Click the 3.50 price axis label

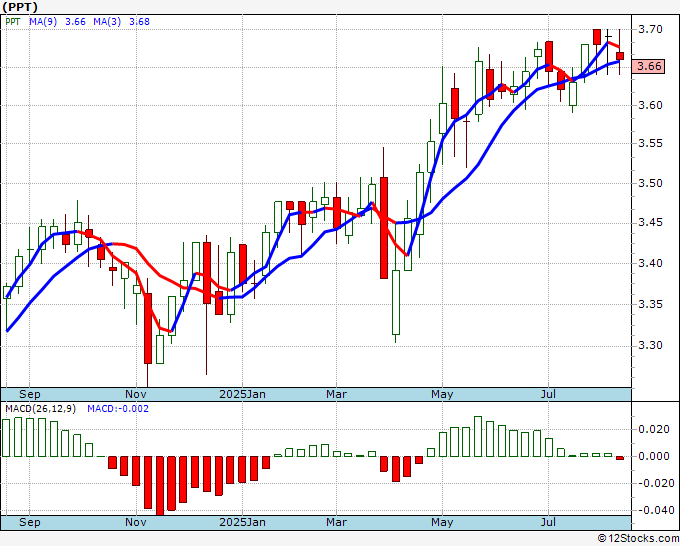tap(650, 183)
